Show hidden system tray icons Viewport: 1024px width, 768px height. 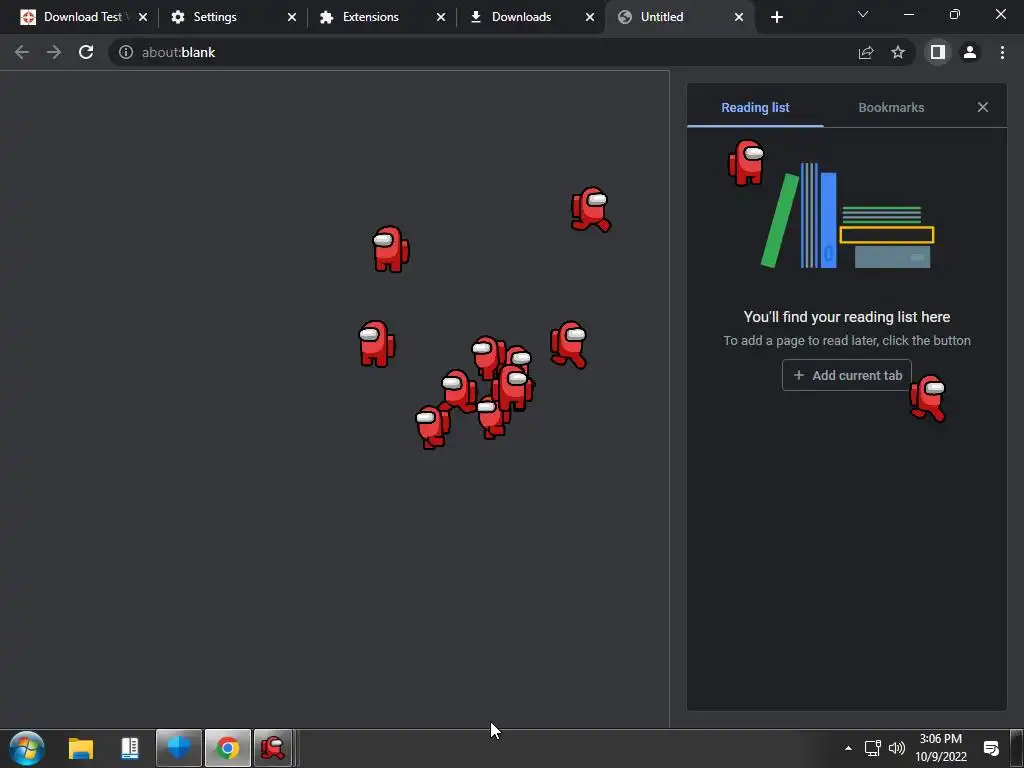point(848,748)
